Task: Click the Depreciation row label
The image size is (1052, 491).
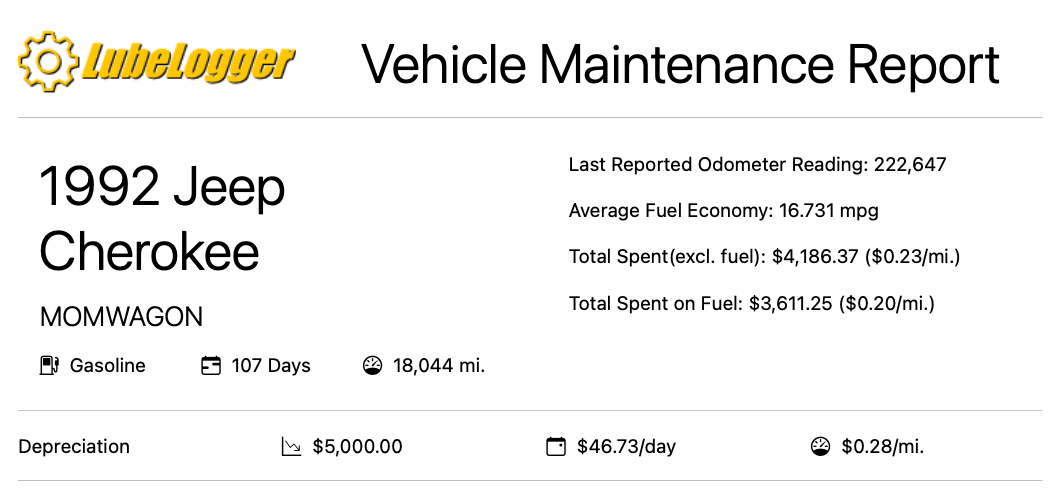Action: tap(74, 447)
